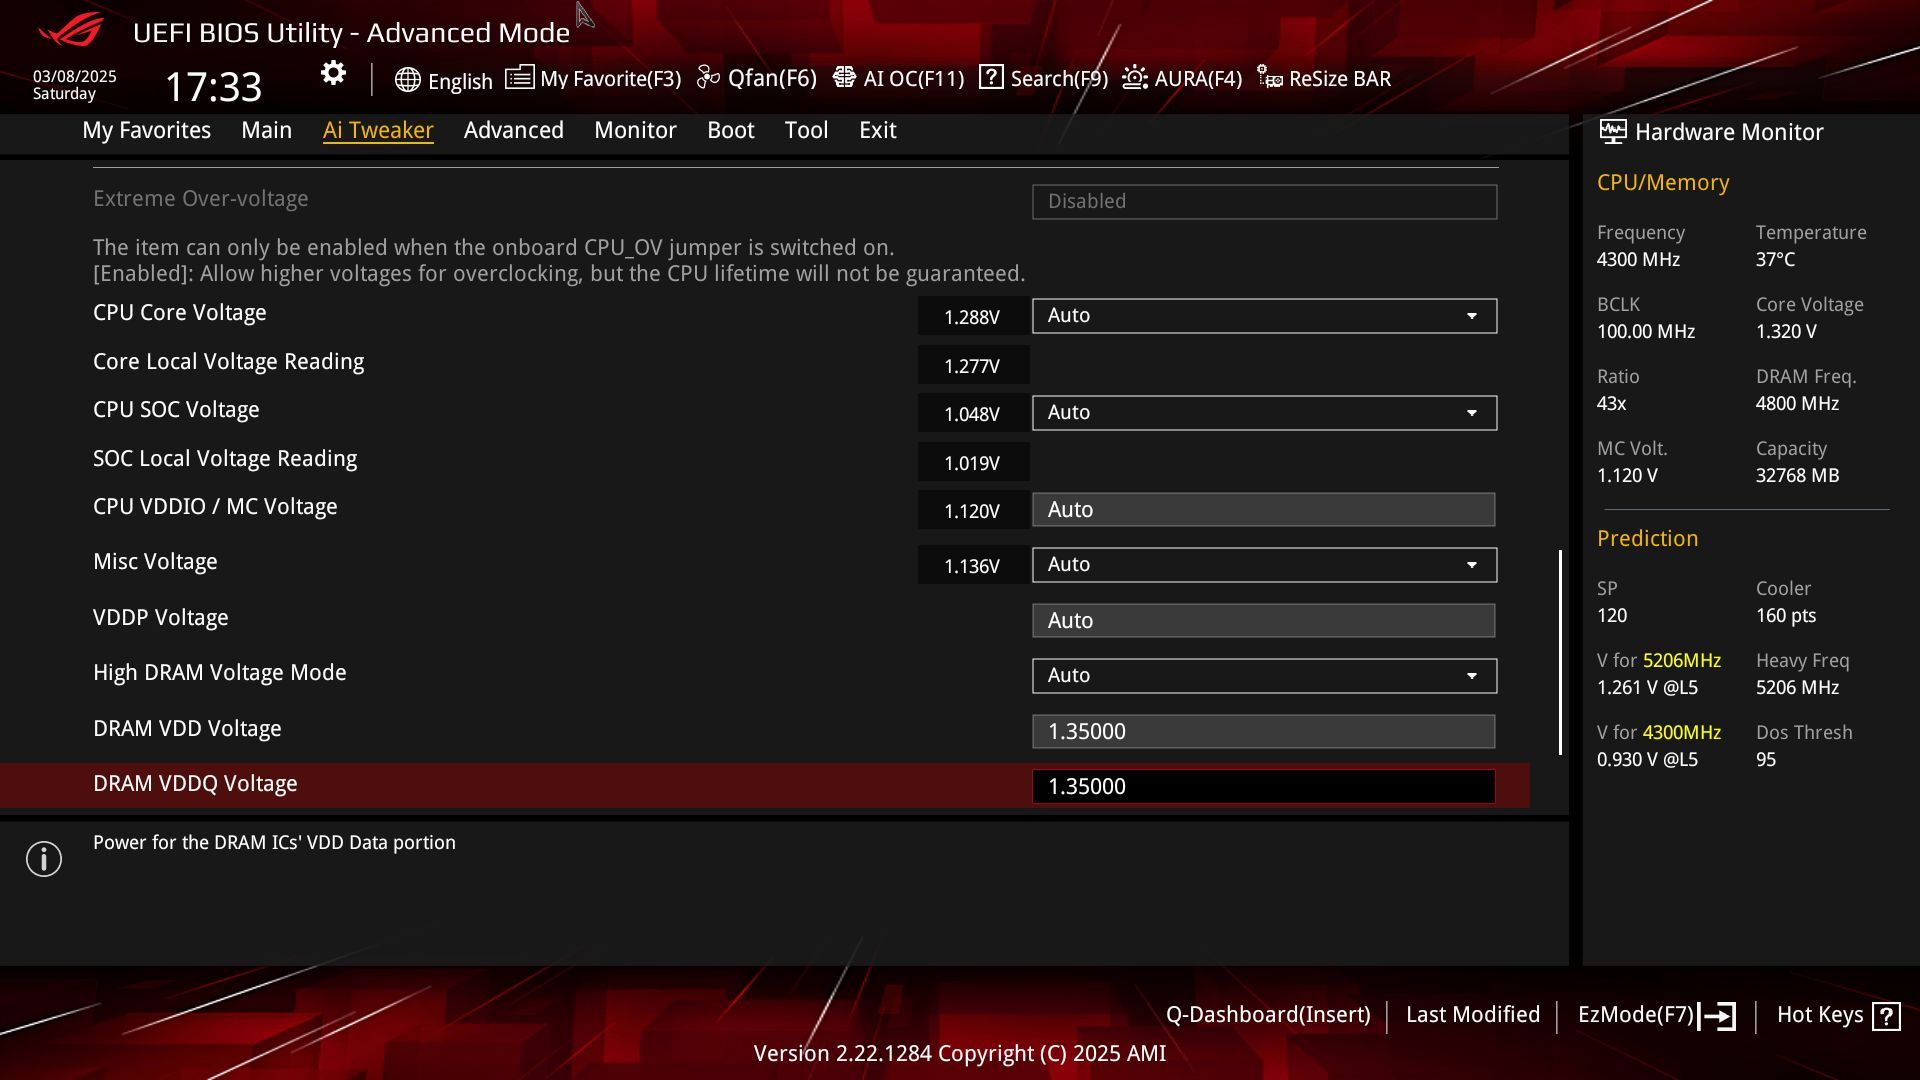This screenshot has width=1920, height=1080.
Task: Click the CPU Core Voltage dropdown arrow
Action: pos(1472,316)
